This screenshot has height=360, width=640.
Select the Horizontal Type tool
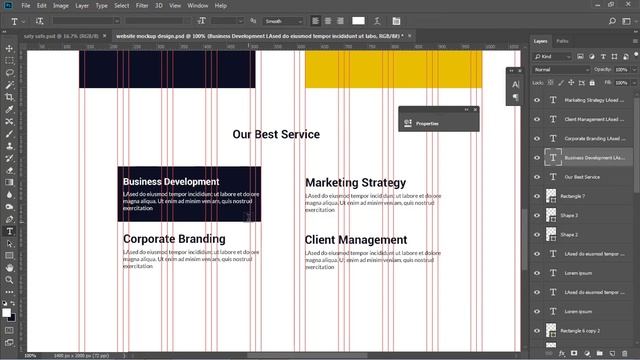pos(9,231)
